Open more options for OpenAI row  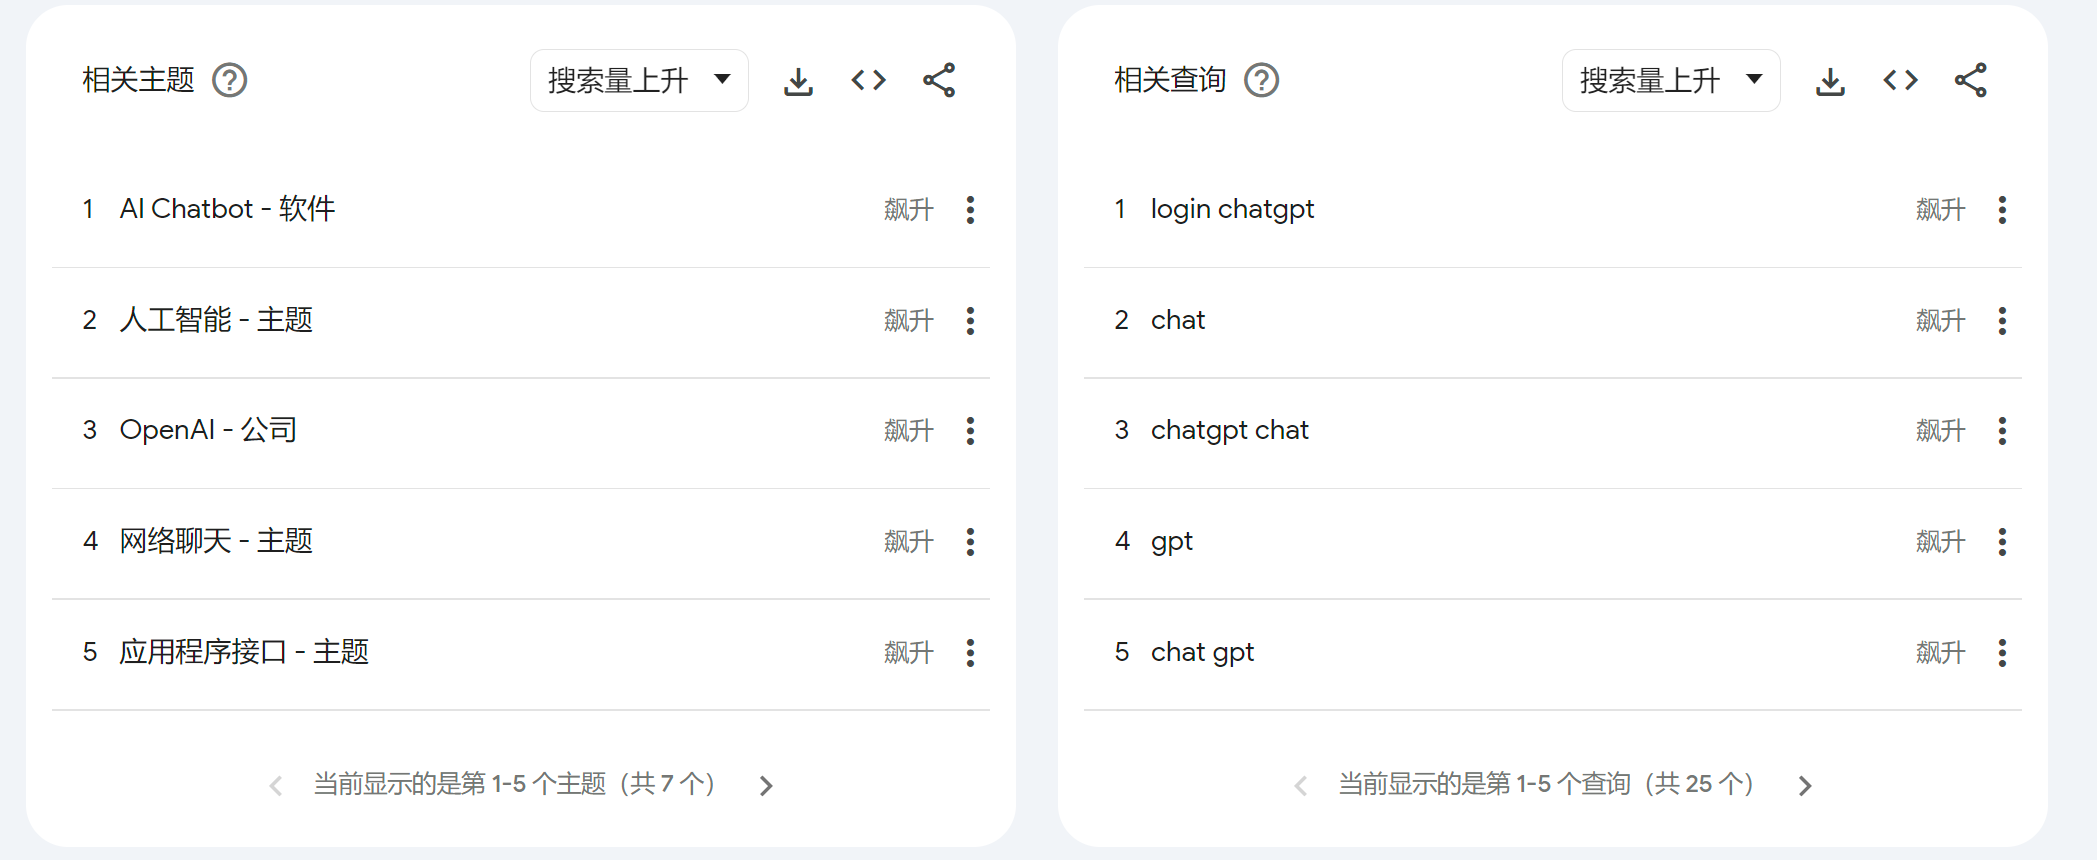coord(970,431)
